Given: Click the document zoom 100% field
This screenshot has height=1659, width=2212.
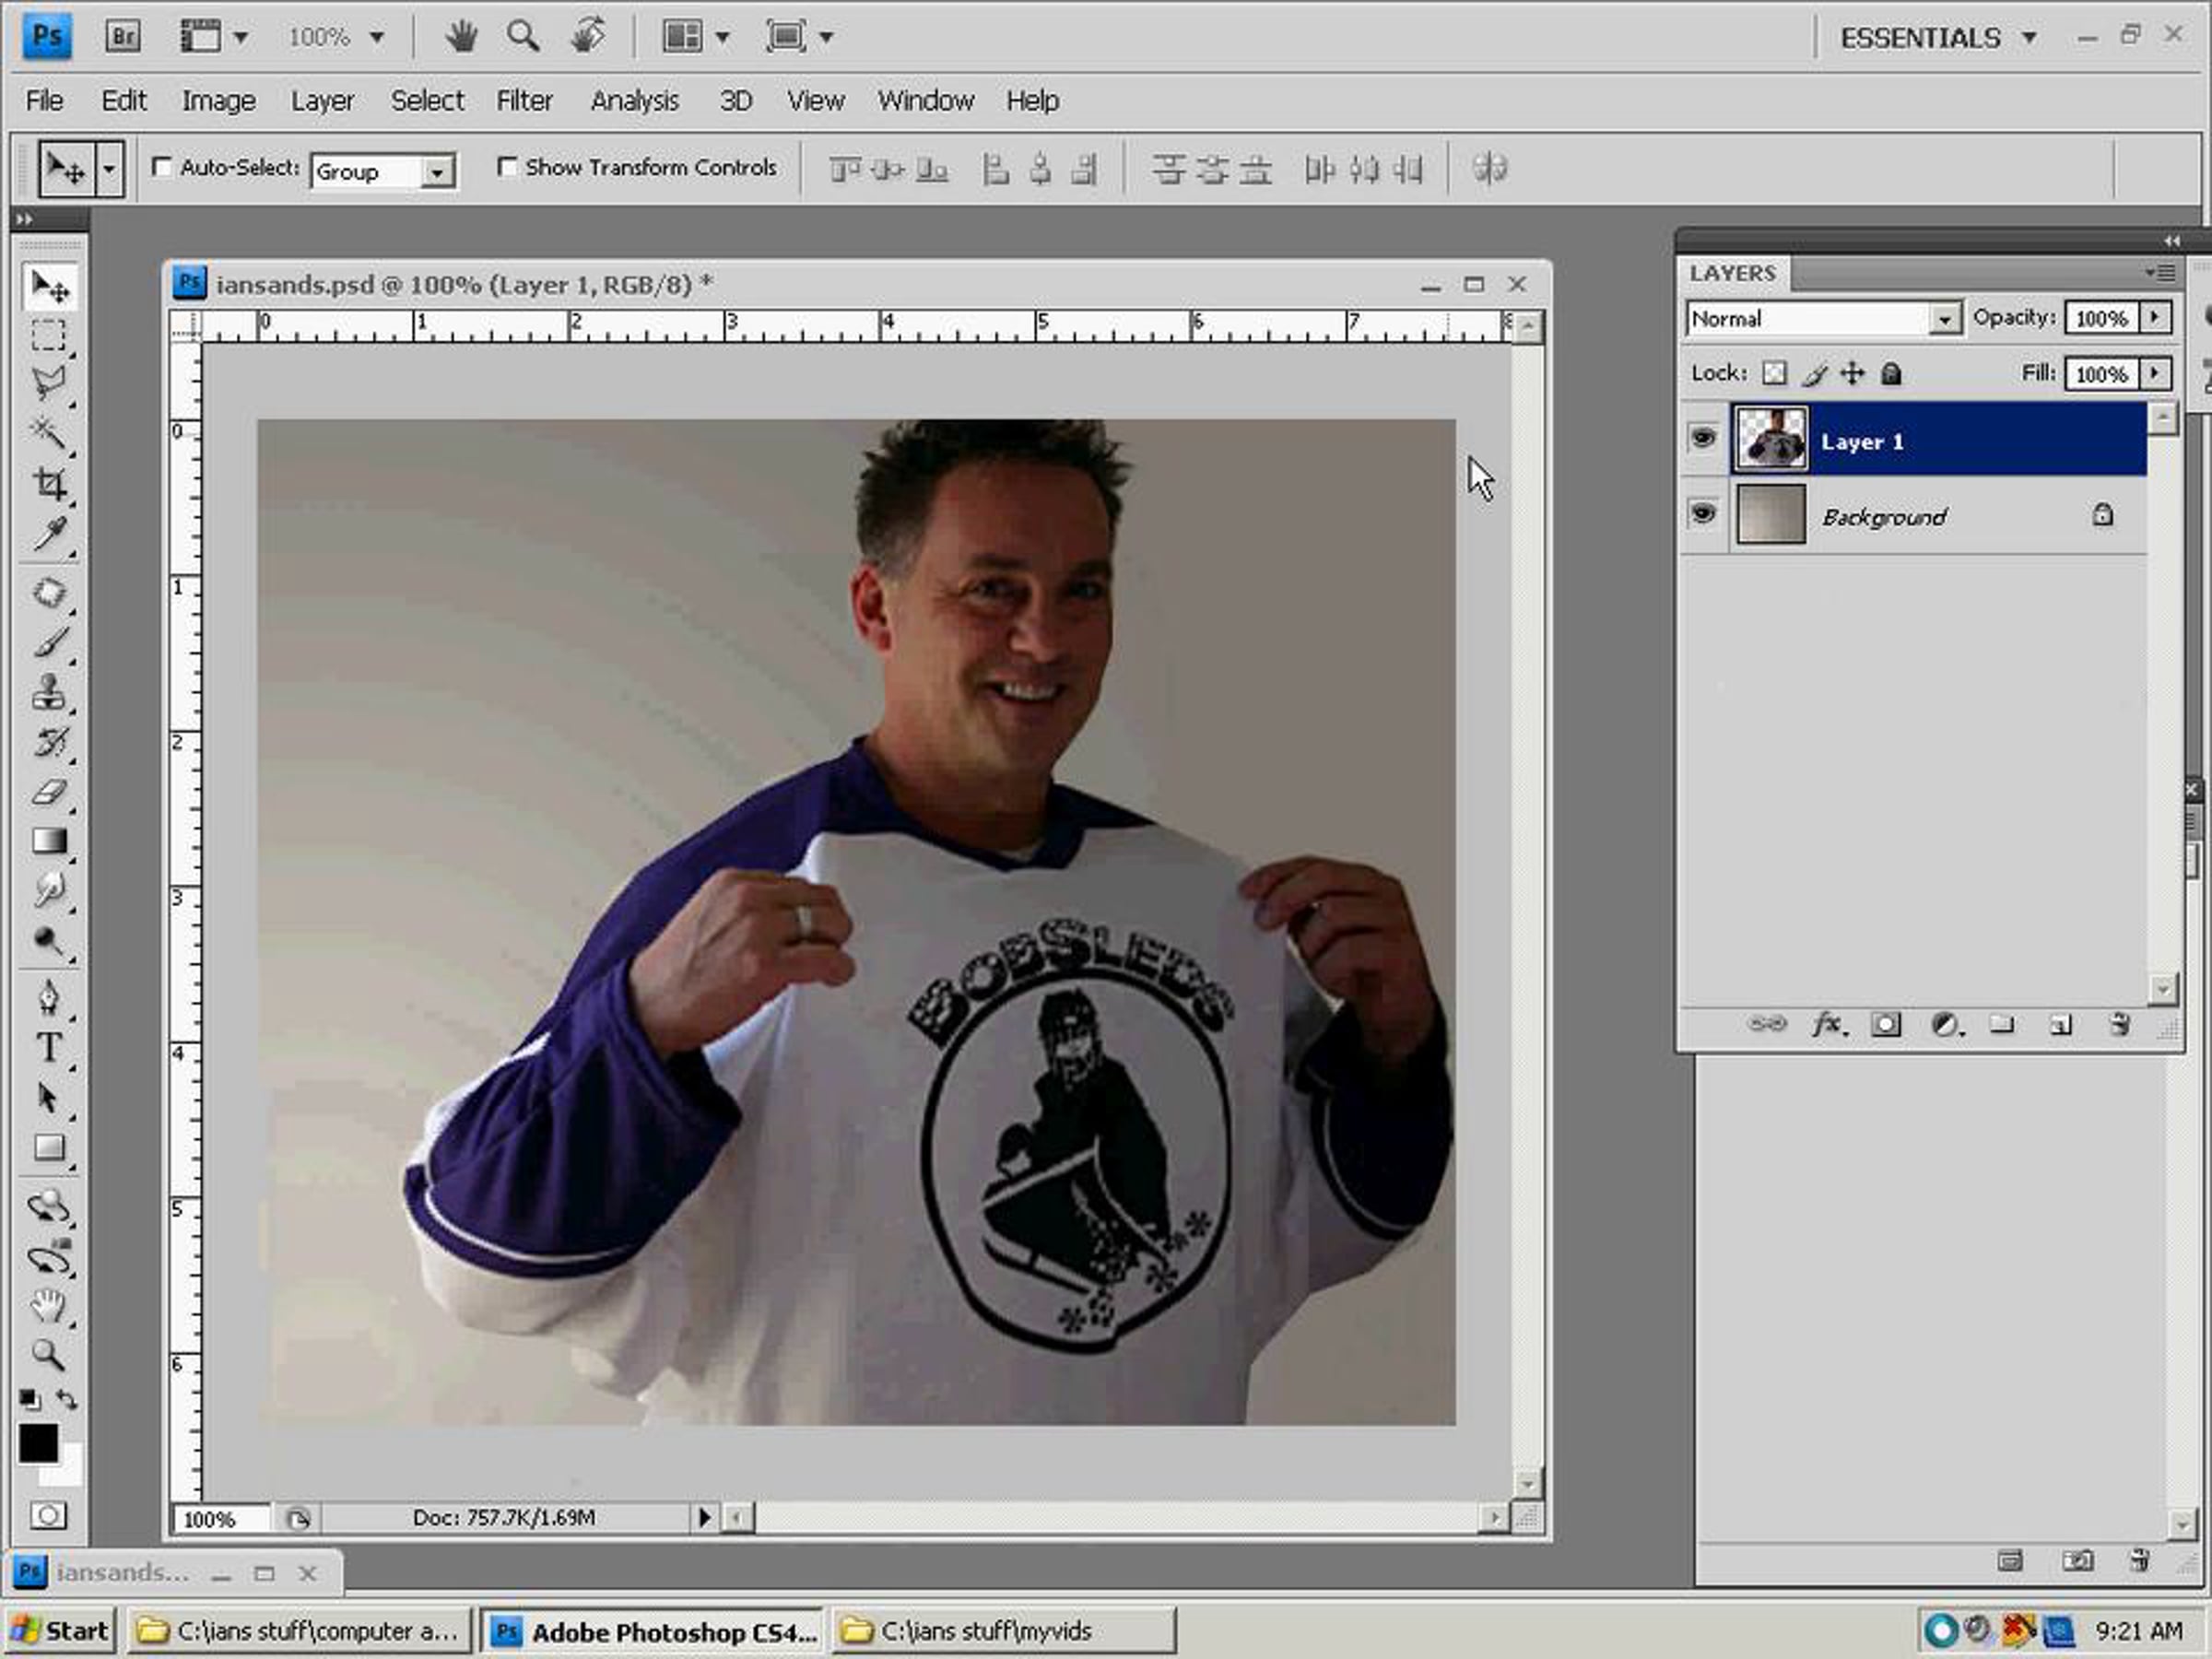Looking at the screenshot, I should (x=220, y=1519).
